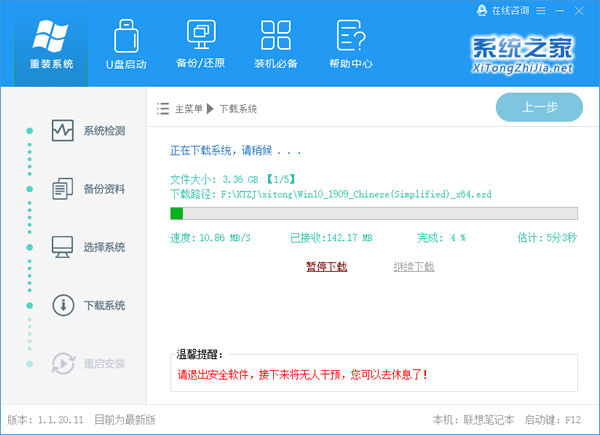The height and width of the screenshot is (435, 600).
Task: Click the 主菜单 breadcrumb
Action: 190,109
